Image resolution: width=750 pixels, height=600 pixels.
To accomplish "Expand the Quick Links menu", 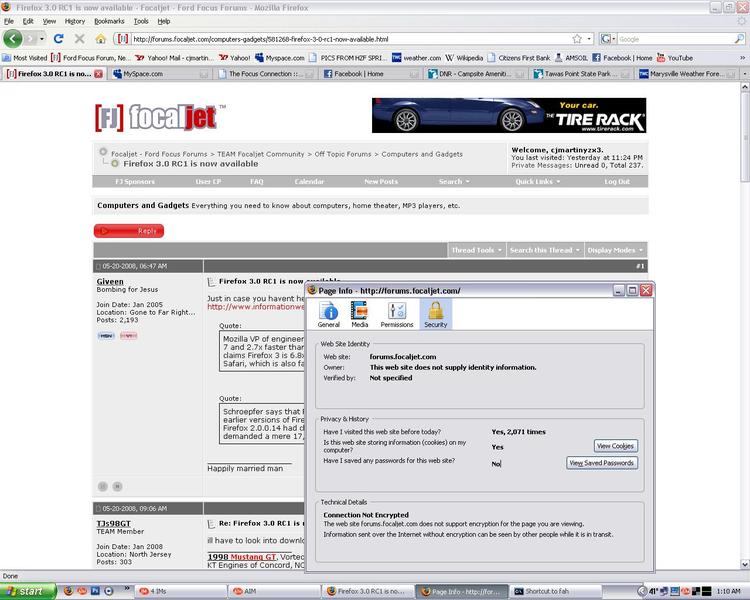I will pyautogui.click(x=538, y=182).
